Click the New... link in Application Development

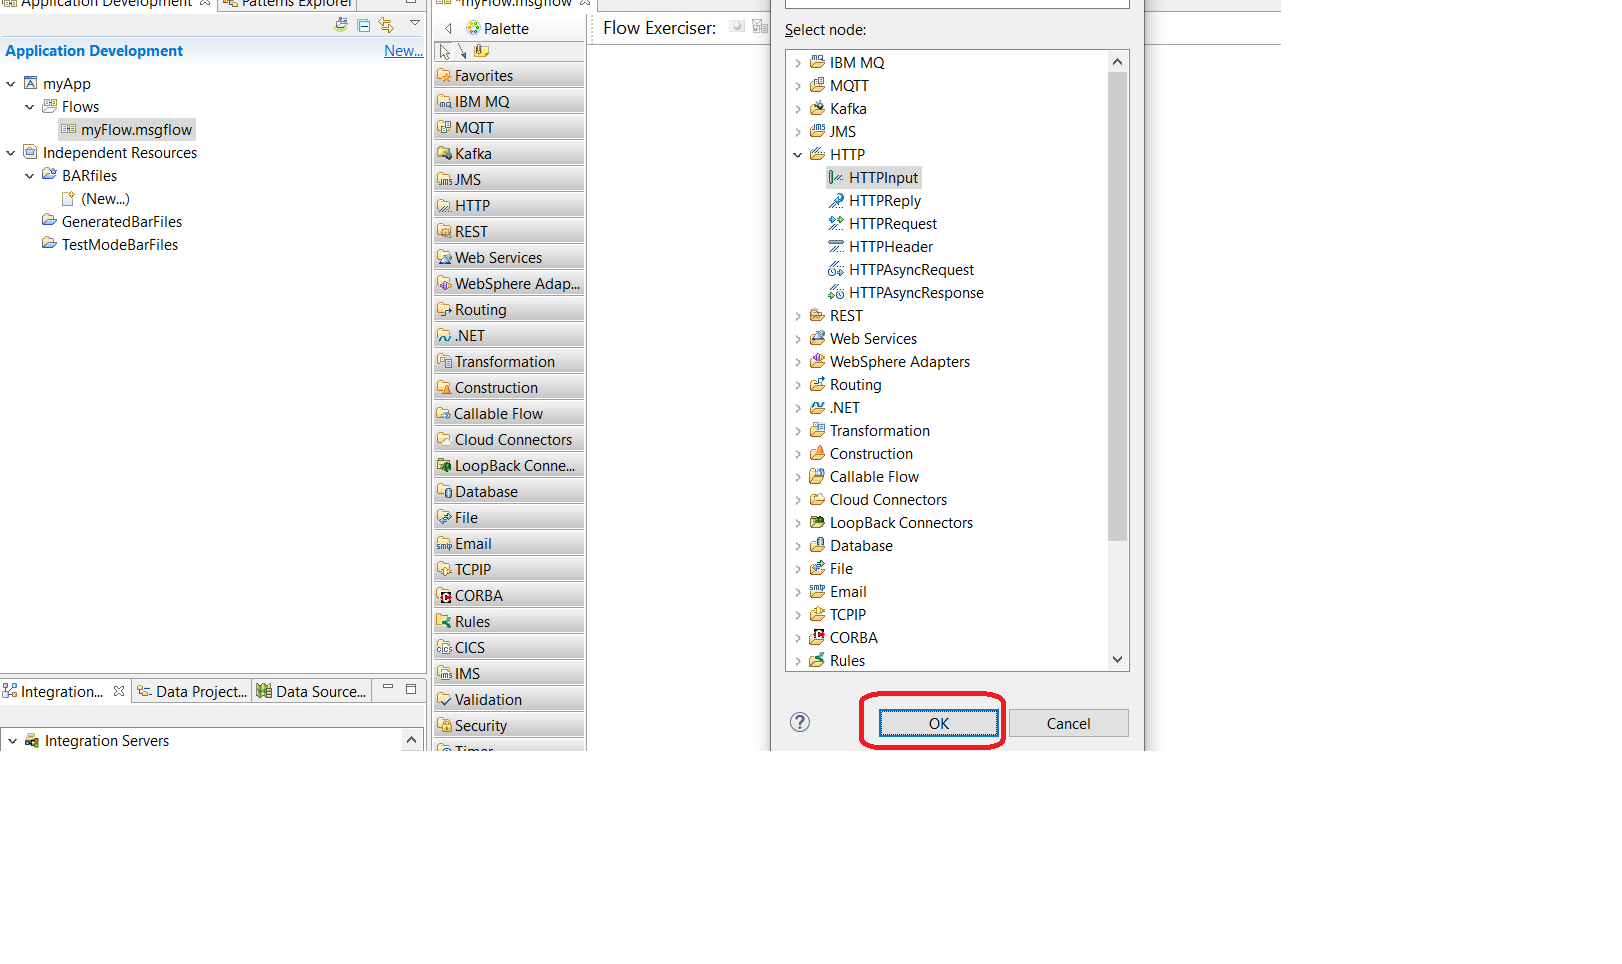point(403,51)
